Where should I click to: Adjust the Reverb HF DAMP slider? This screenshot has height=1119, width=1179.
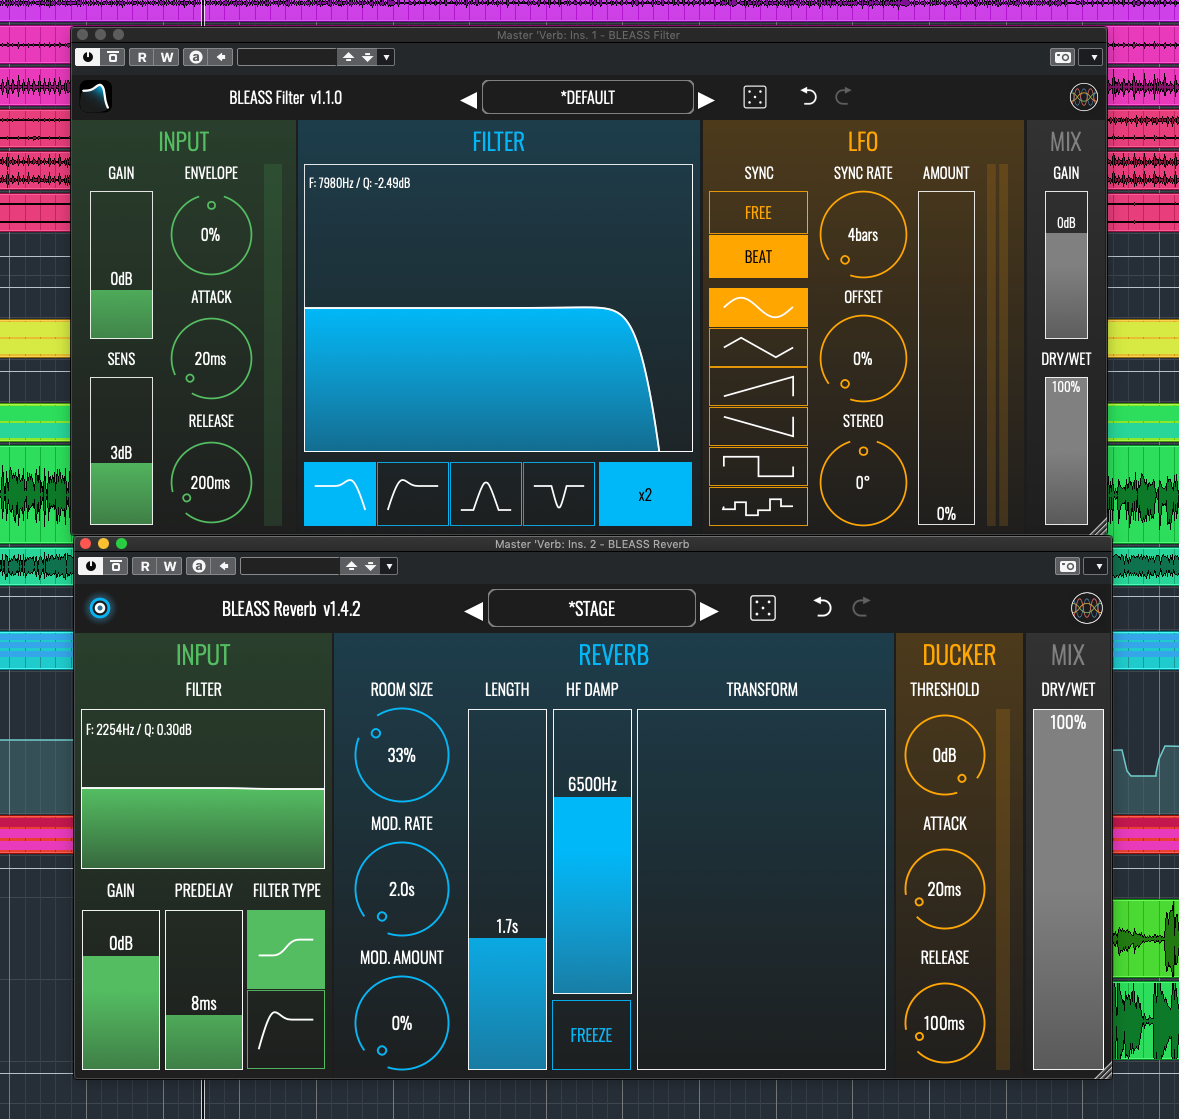click(x=592, y=850)
